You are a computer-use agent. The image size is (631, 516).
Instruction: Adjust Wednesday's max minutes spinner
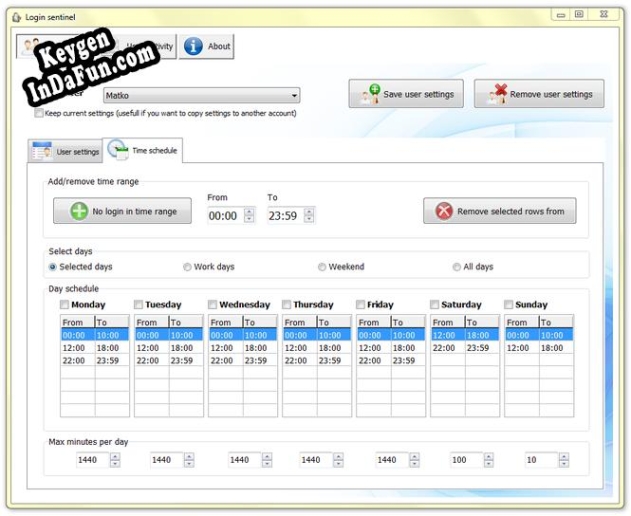pos(267,460)
